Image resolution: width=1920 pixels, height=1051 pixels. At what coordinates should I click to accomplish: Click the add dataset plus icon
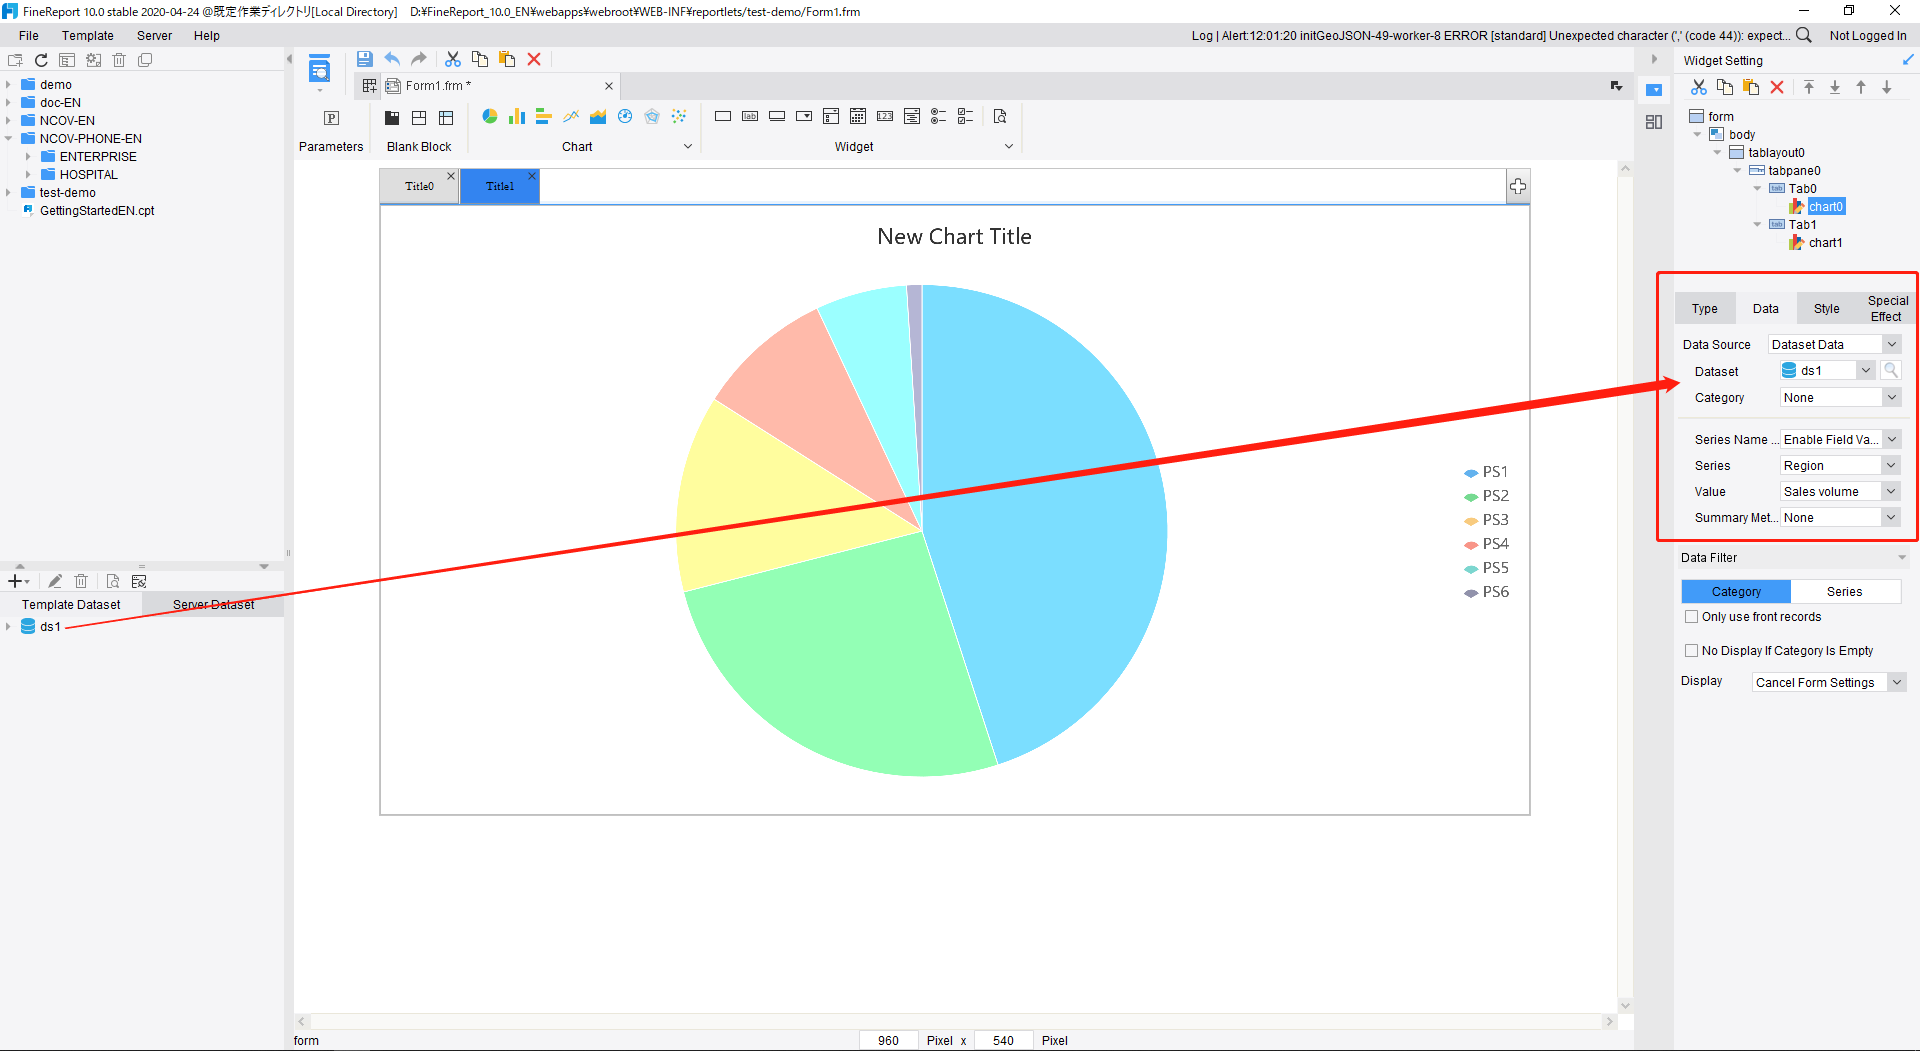tap(17, 581)
